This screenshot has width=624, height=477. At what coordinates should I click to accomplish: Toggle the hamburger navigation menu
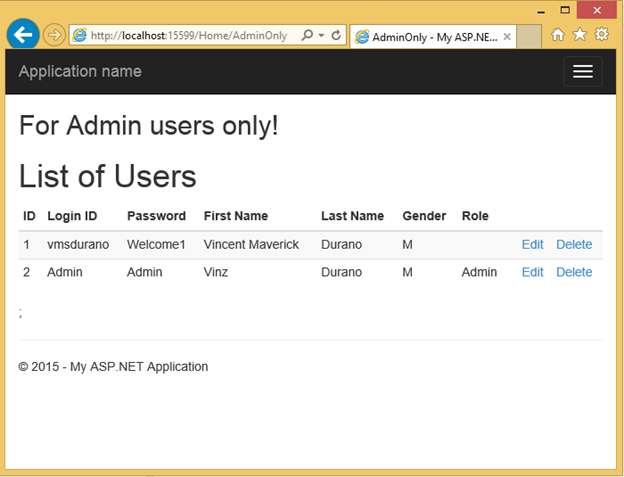pyautogui.click(x=582, y=71)
